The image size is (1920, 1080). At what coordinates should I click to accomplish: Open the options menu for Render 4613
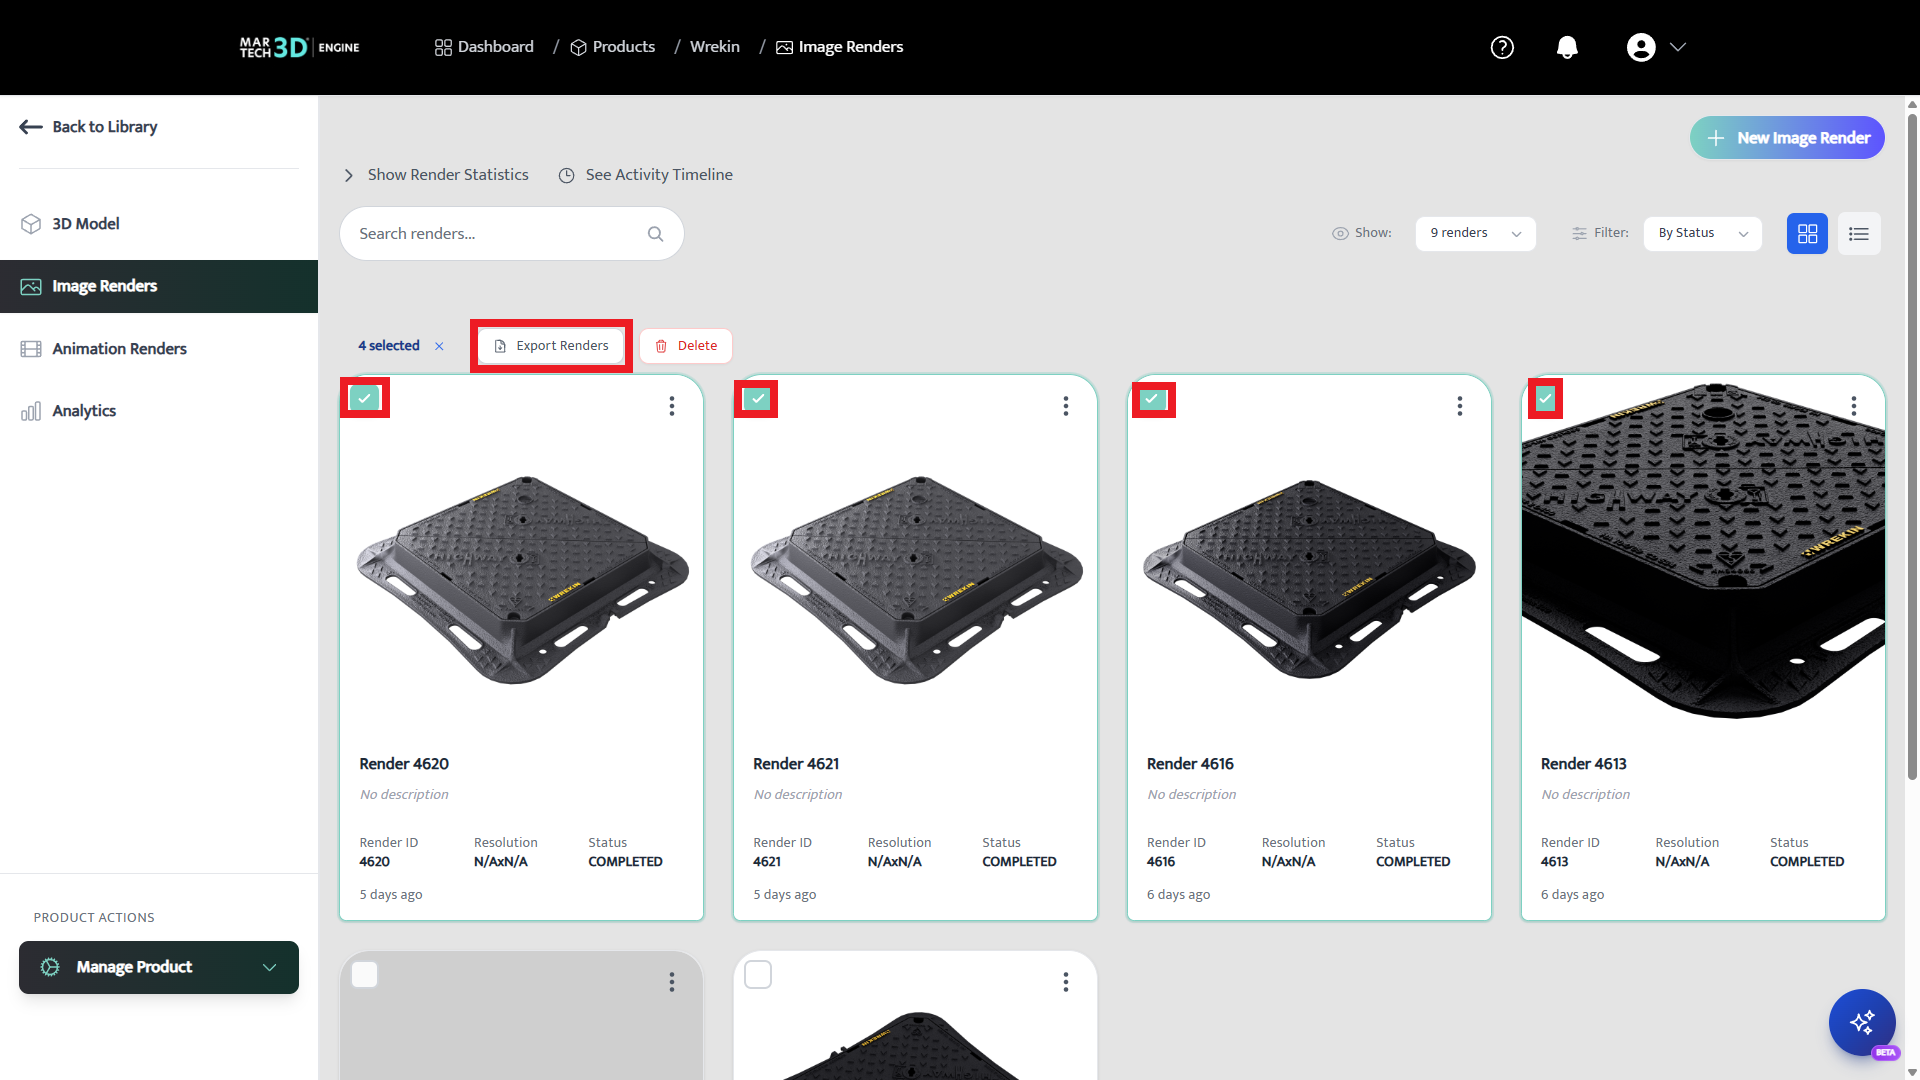click(1854, 406)
